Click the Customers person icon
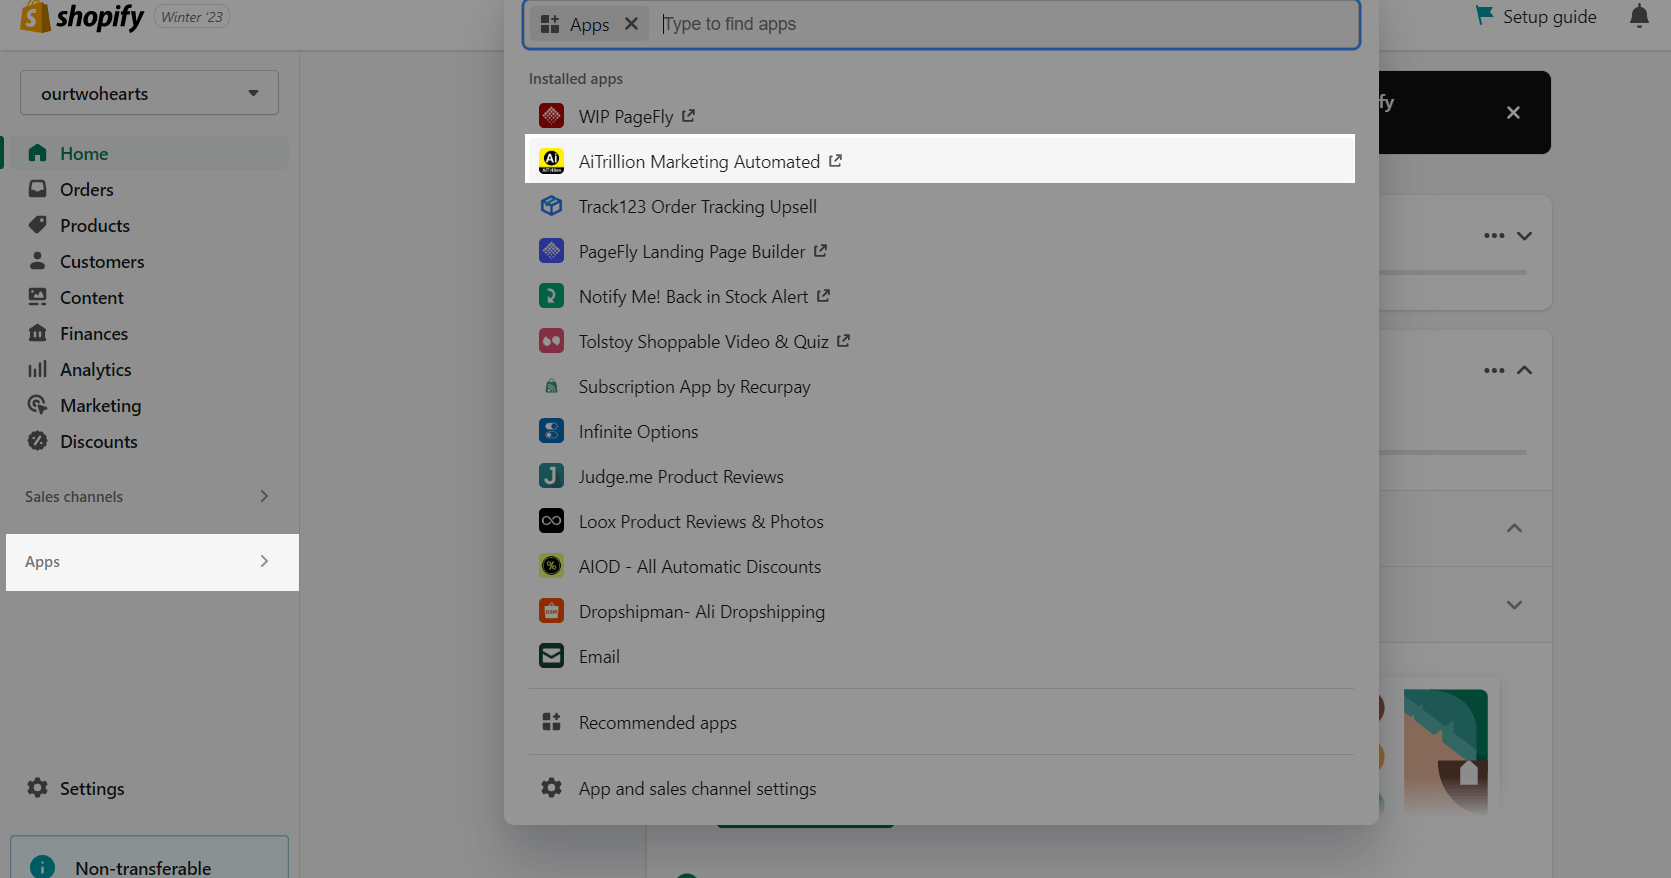This screenshot has height=878, width=1671. [x=38, y=261]
